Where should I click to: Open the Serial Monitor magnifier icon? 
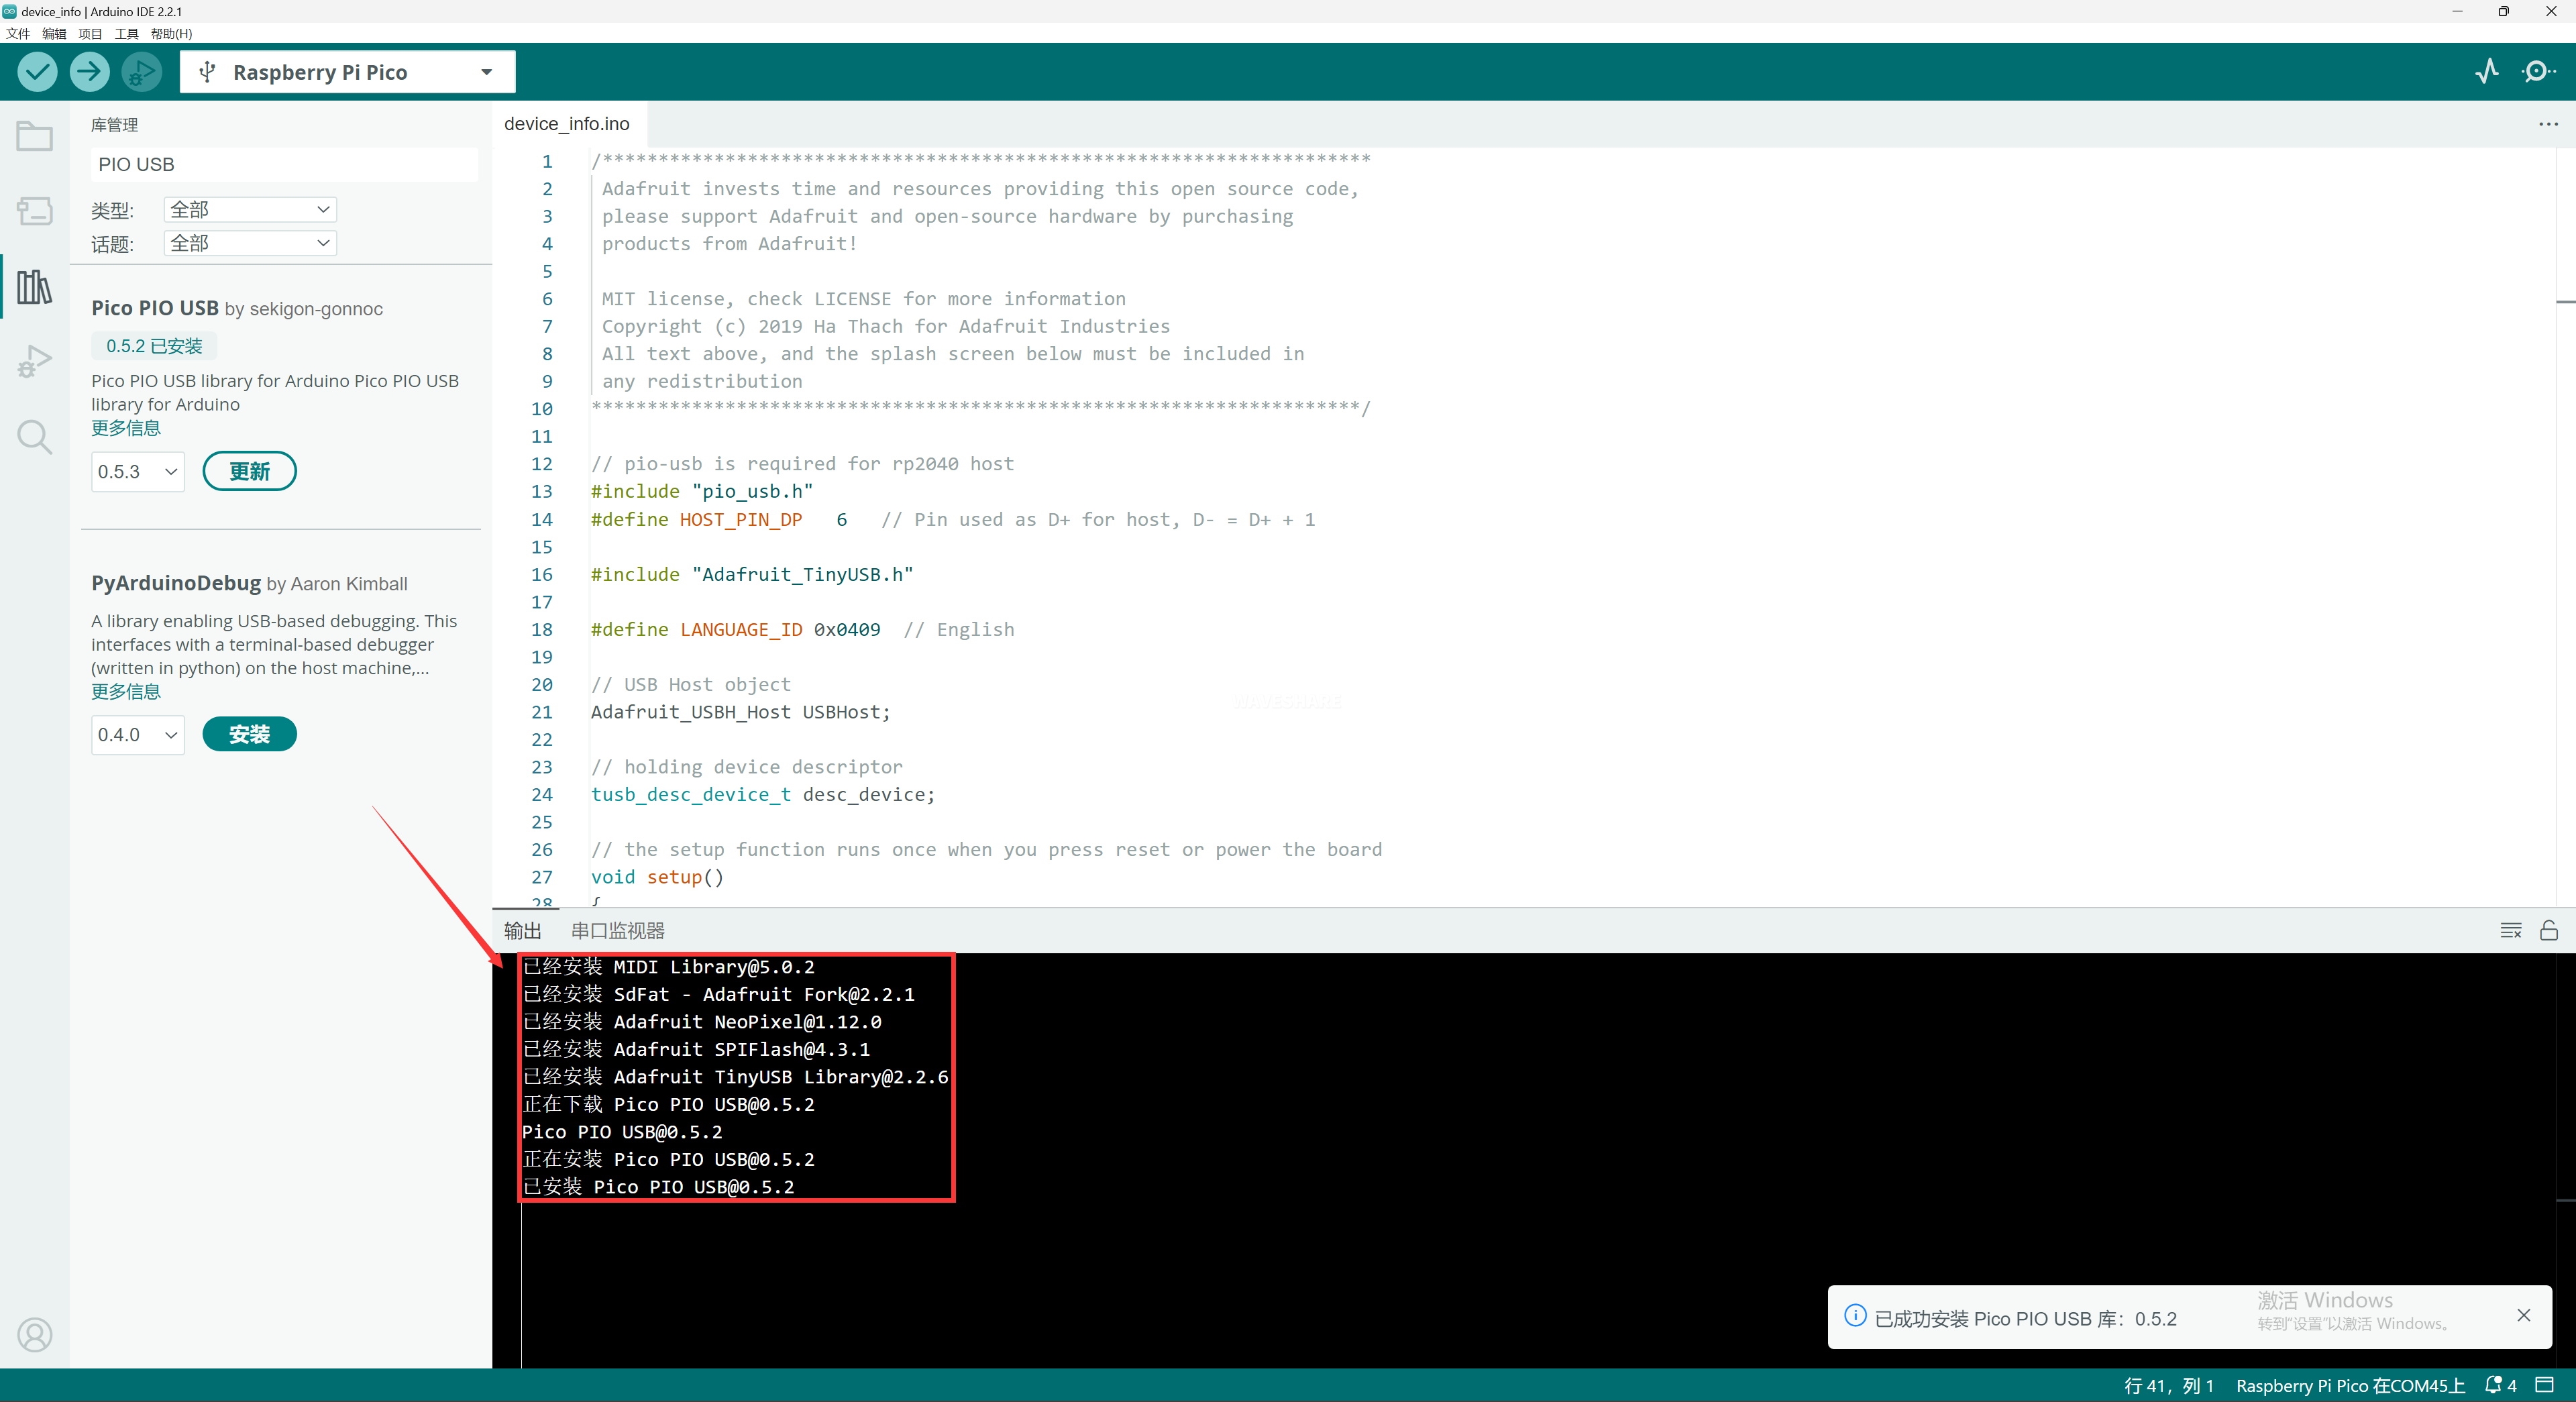point(2537,71)
